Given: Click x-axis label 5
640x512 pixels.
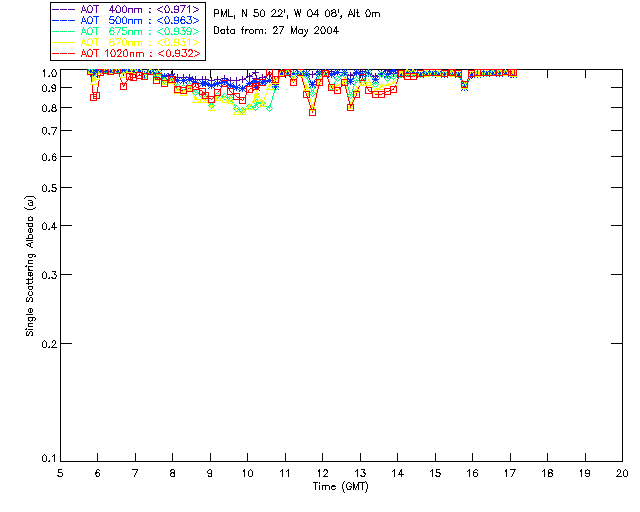Looking at the screenshot, I should 60,473.
